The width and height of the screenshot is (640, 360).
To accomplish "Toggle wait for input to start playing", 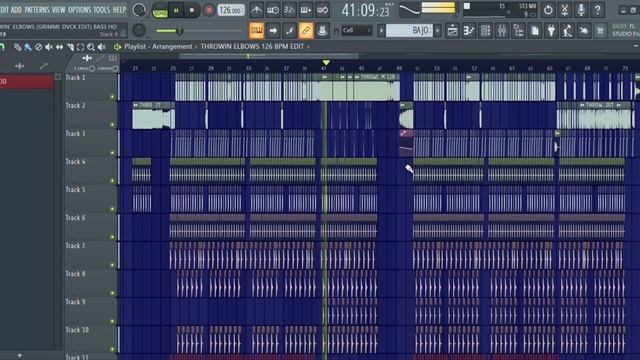I will pos(273,10).
